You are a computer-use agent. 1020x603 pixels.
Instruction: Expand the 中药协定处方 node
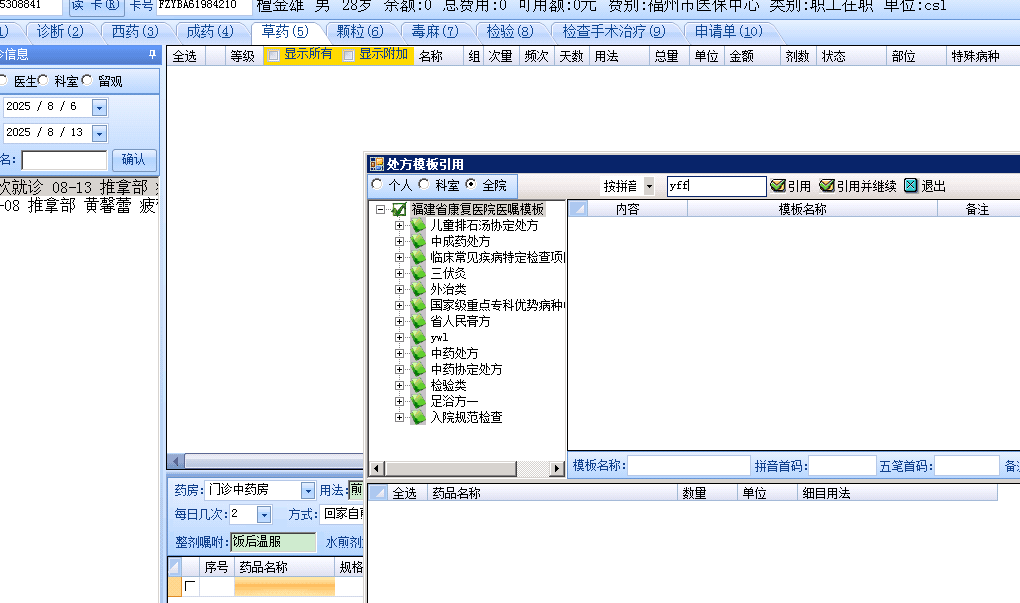399,369
